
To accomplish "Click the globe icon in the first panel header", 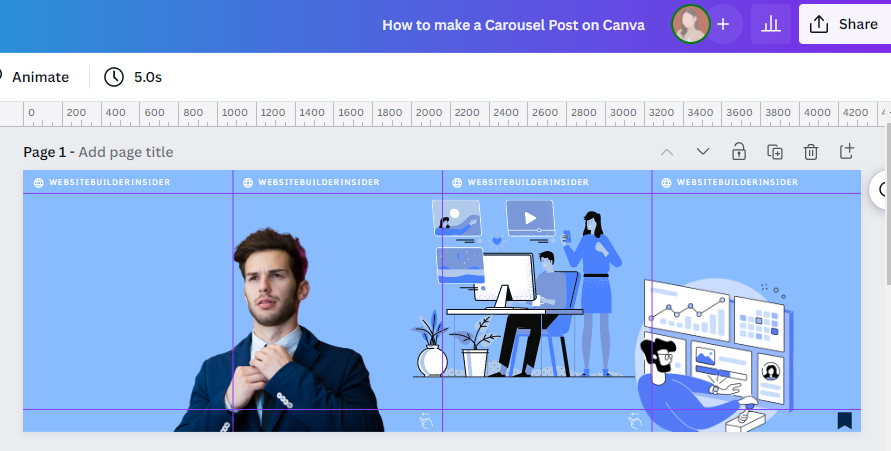I will click(39, 182).
